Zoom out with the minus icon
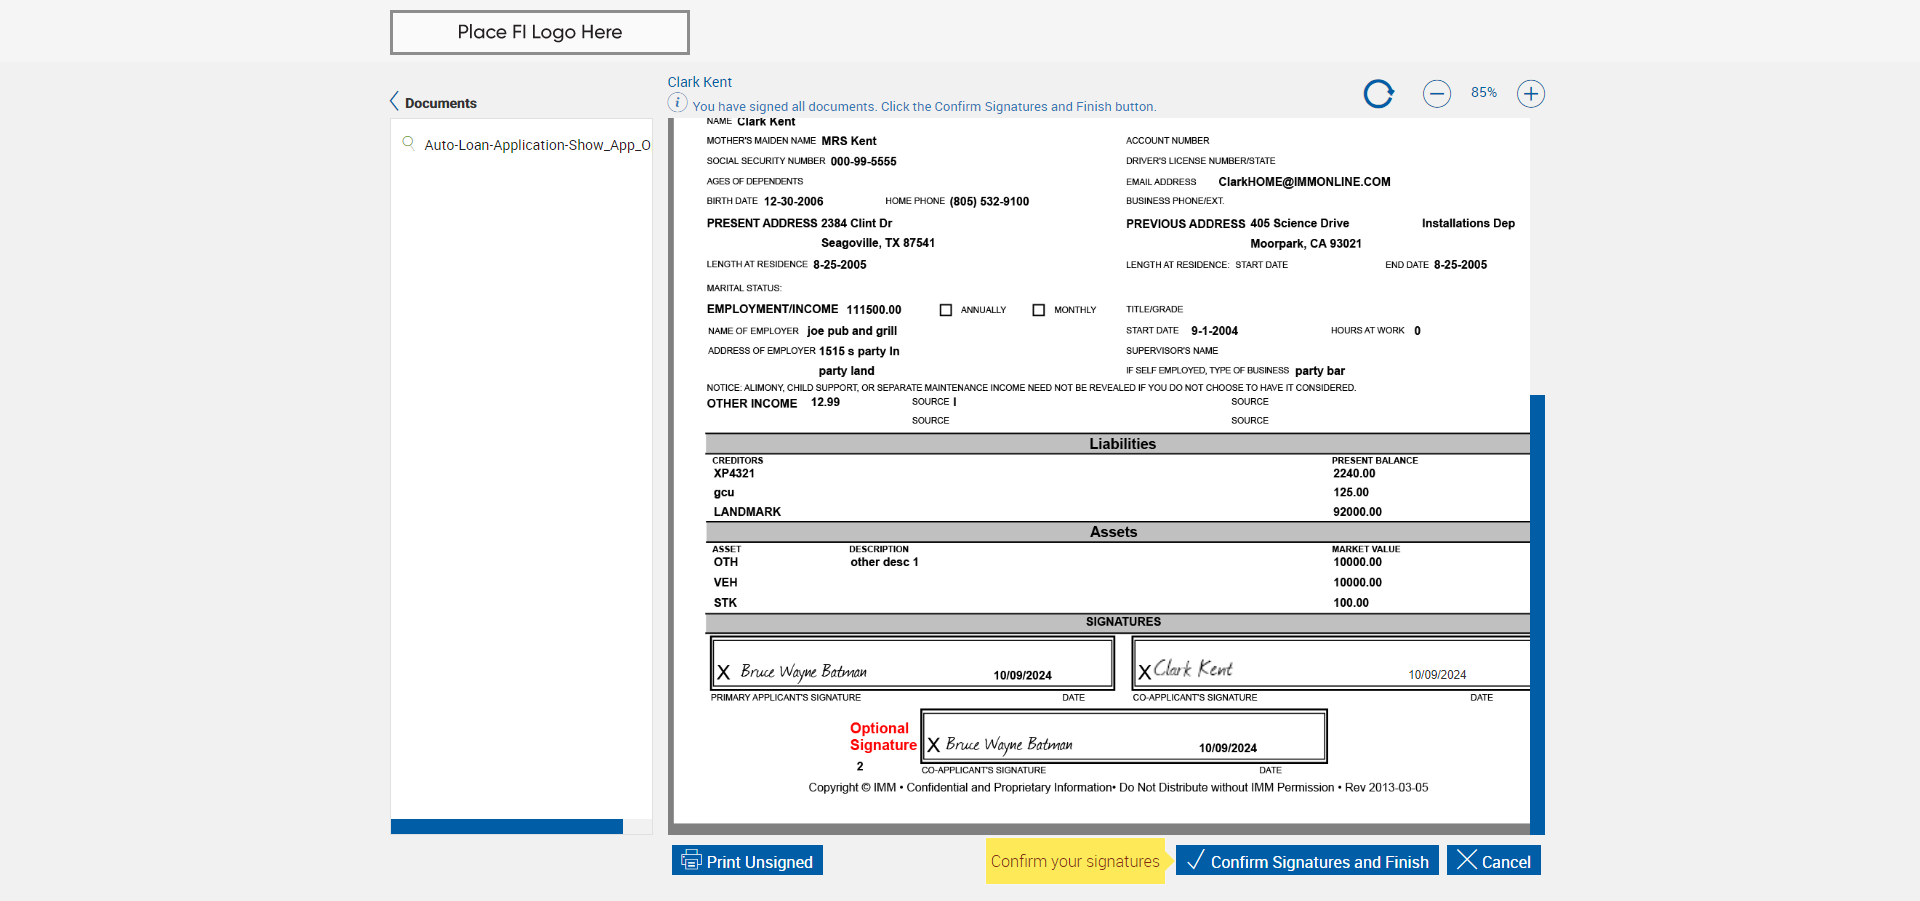This screenshot has width=1920, height=901. coord(1437,94)
